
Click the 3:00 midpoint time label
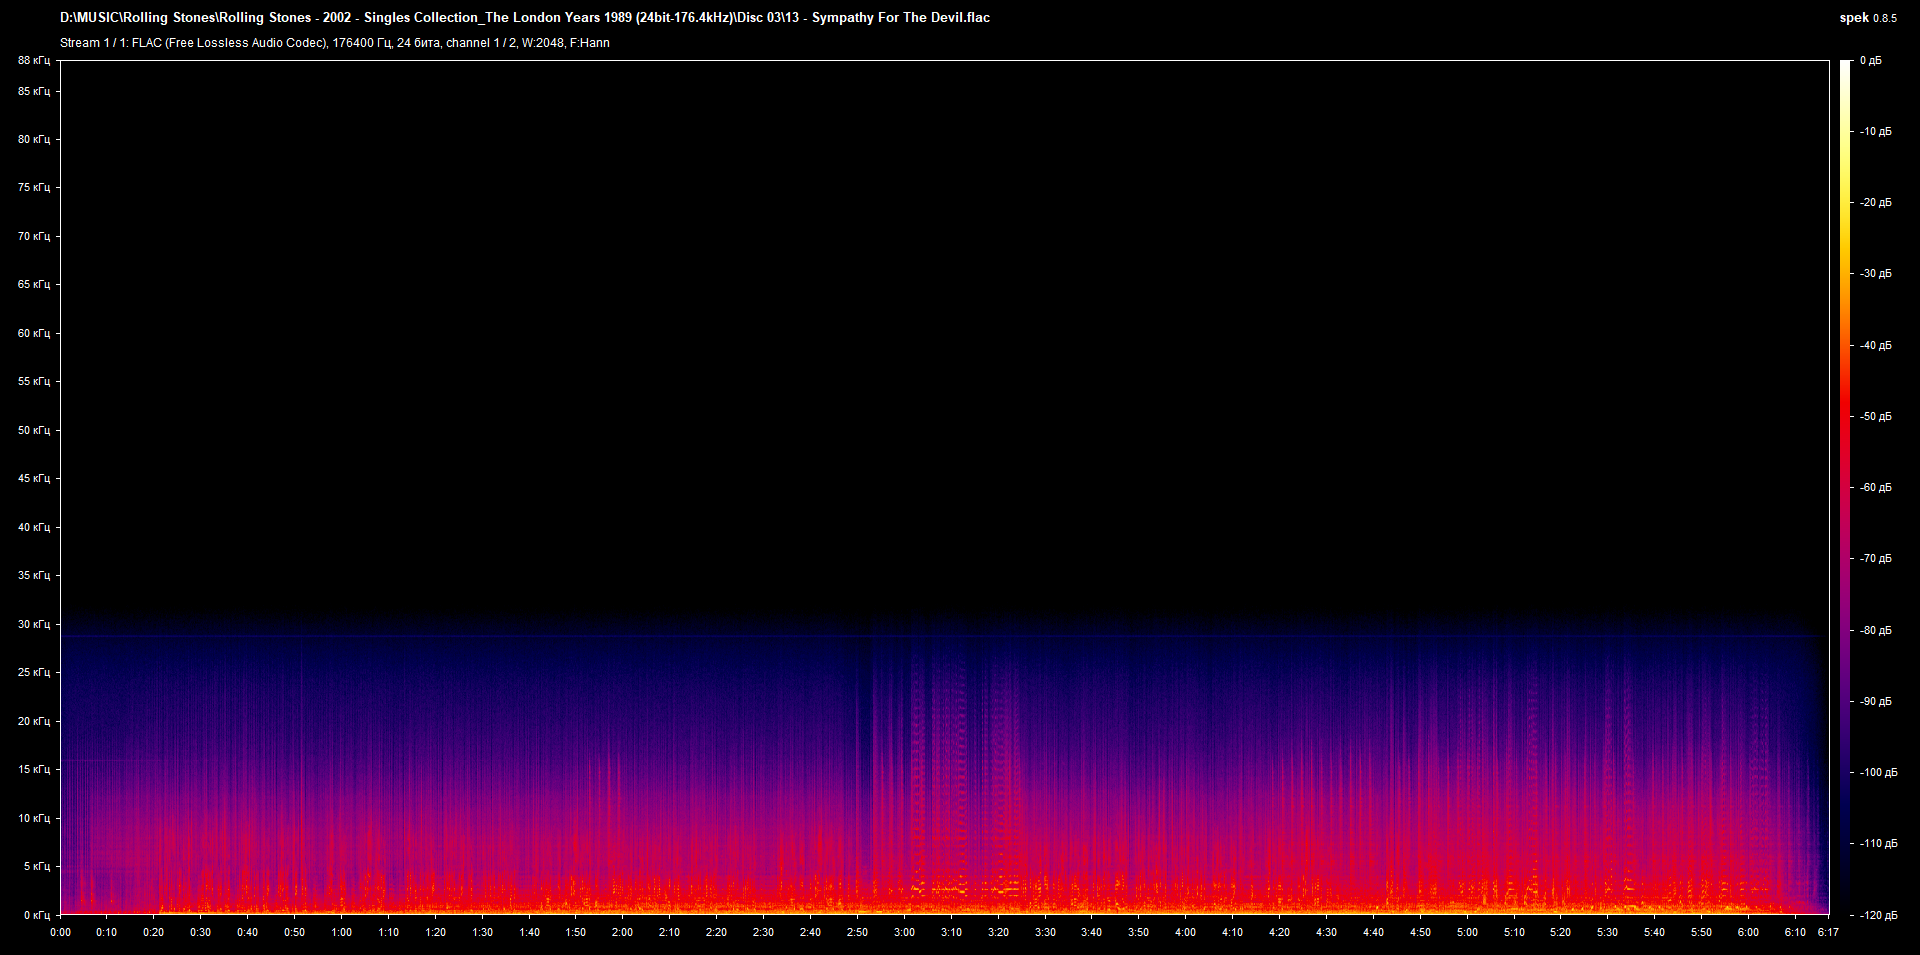[x=905, y=931]
